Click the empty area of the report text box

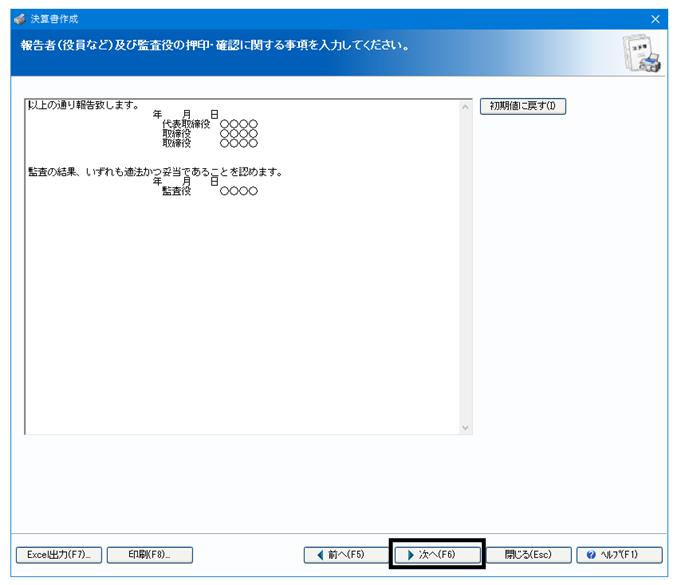[x=242, y=313]
